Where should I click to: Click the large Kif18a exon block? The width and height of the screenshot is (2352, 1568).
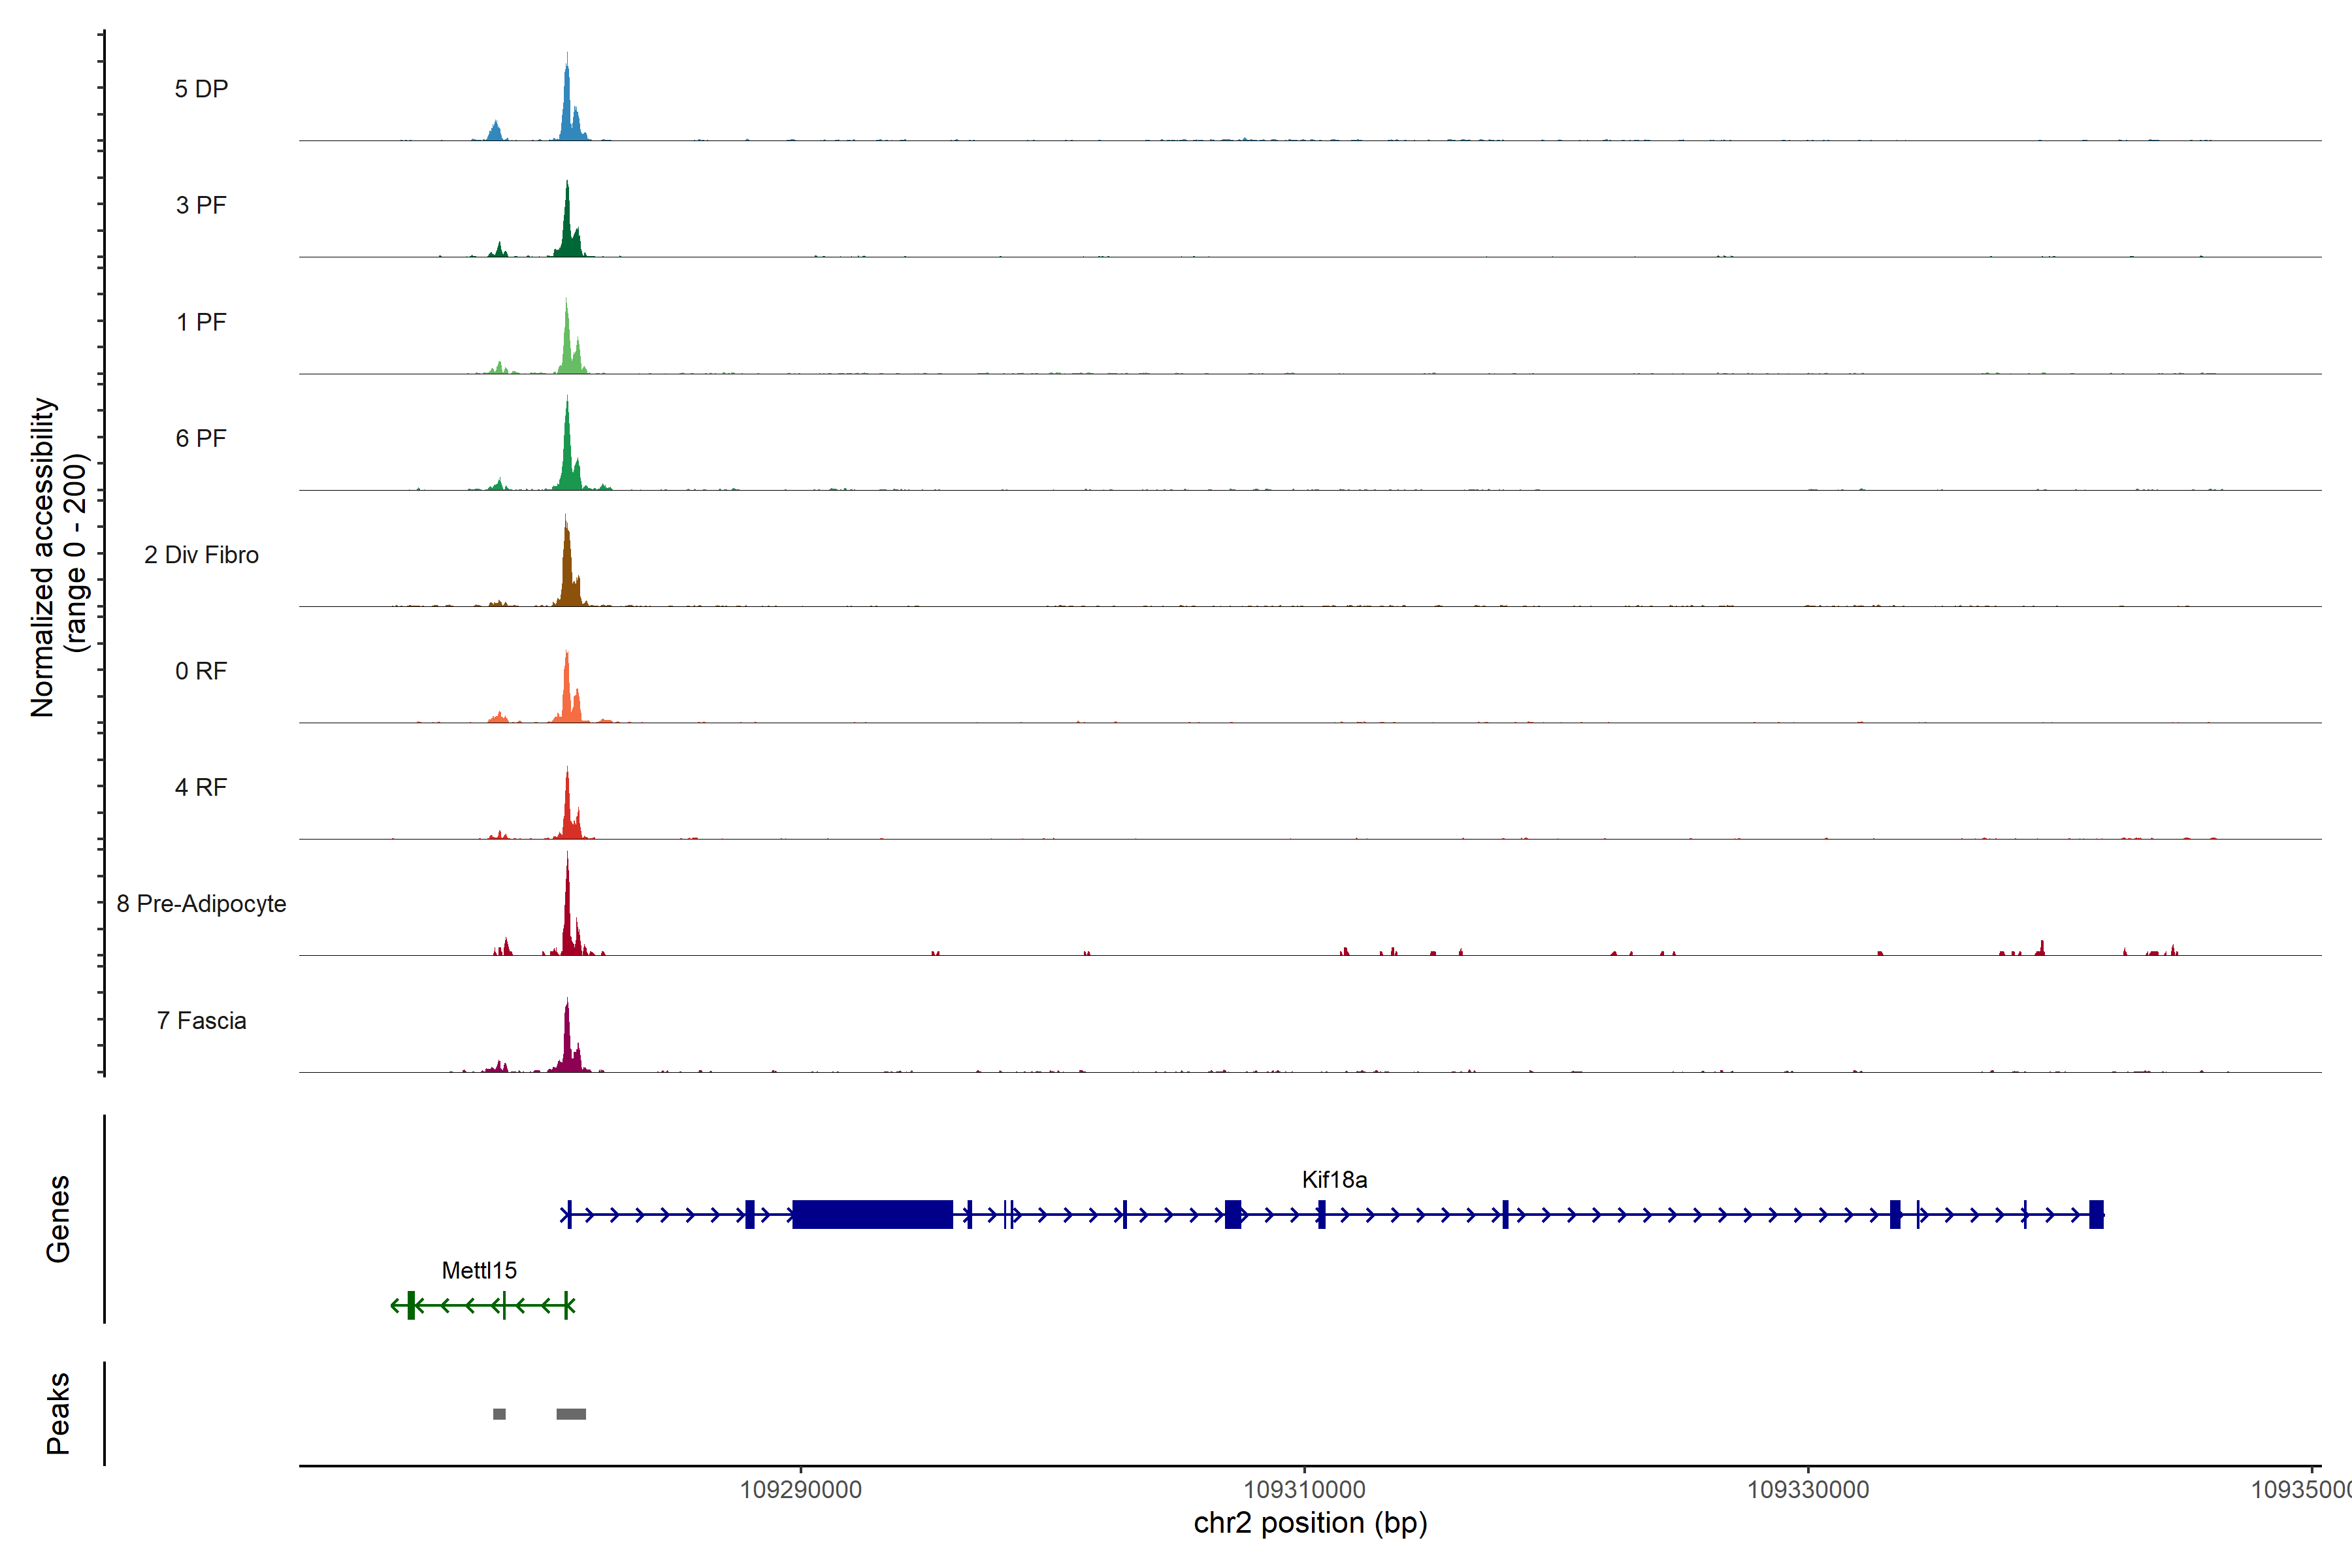click(x=872, y=1214)
